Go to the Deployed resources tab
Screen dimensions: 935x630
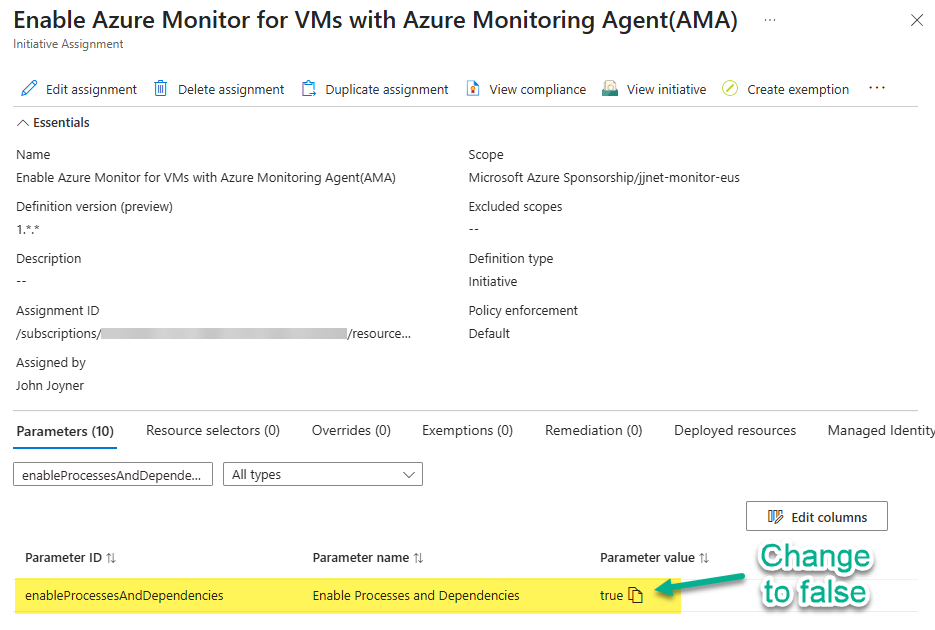click(x=735, y=430)
